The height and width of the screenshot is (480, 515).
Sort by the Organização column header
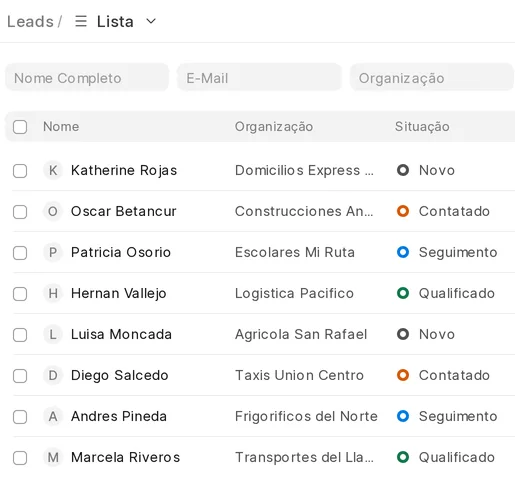274,127
